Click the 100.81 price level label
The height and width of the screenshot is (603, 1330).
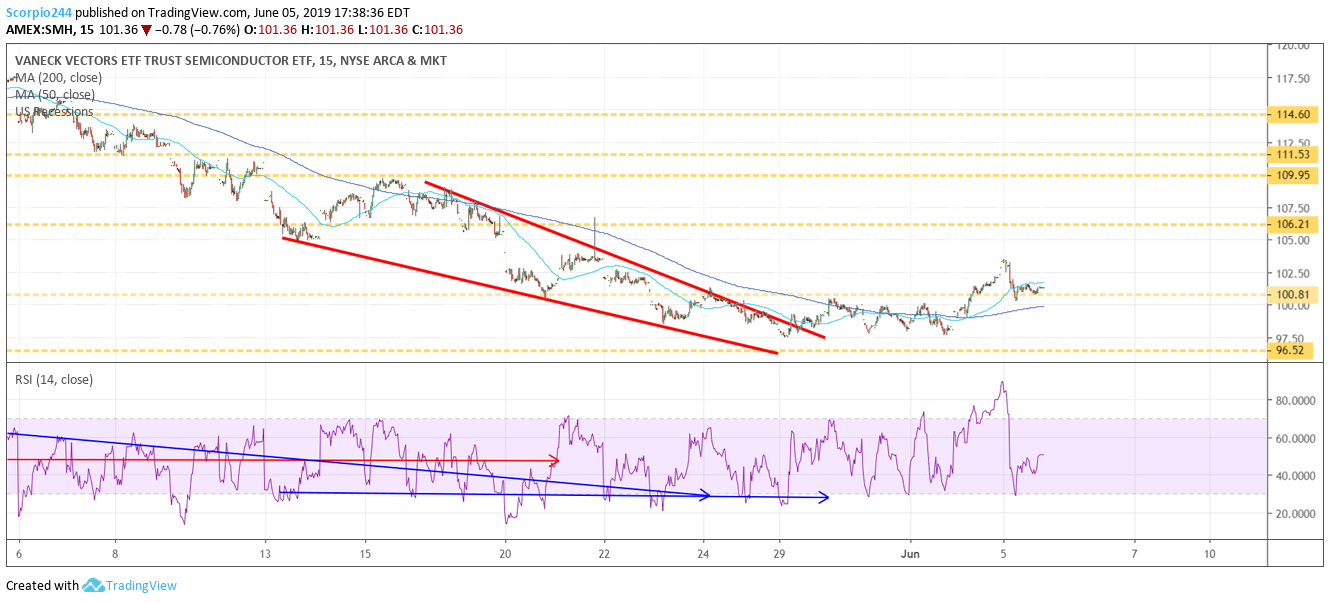click(1295, 295)
